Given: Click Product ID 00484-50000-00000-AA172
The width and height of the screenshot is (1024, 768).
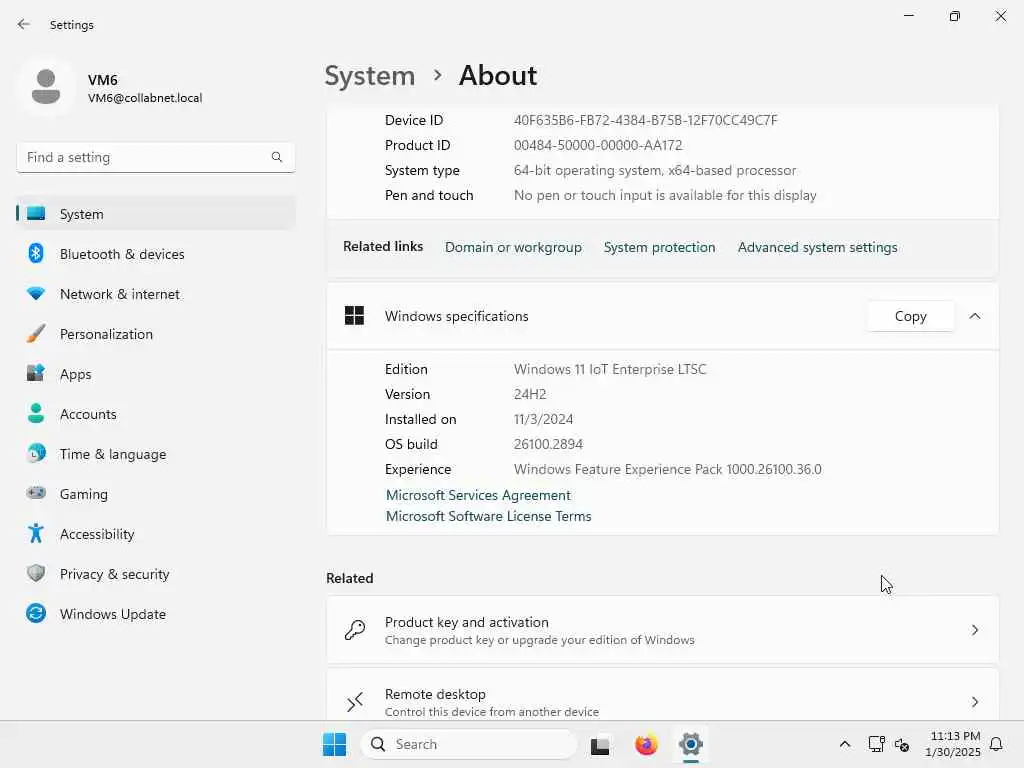Looking at the screenshot, I should [x=598, y=145].
